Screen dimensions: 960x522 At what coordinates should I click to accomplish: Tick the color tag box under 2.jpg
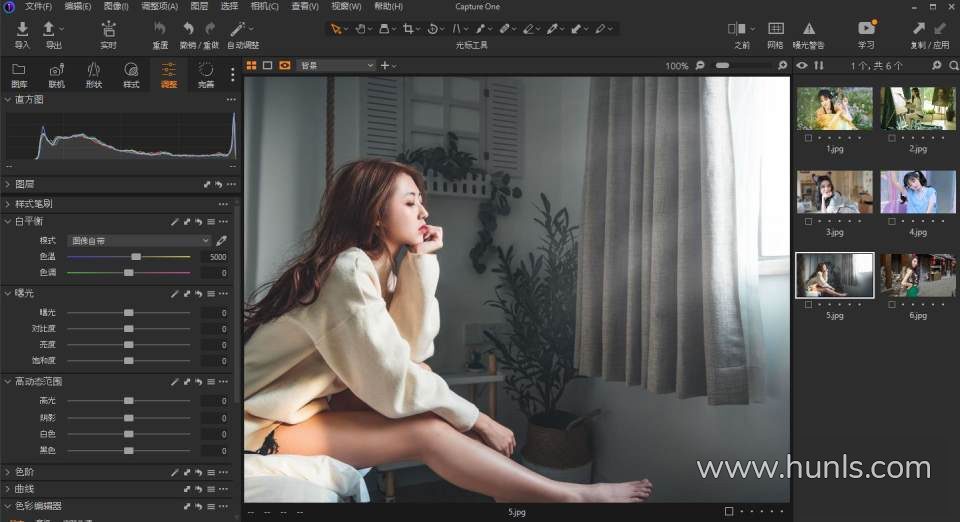[x=891, y=138]
